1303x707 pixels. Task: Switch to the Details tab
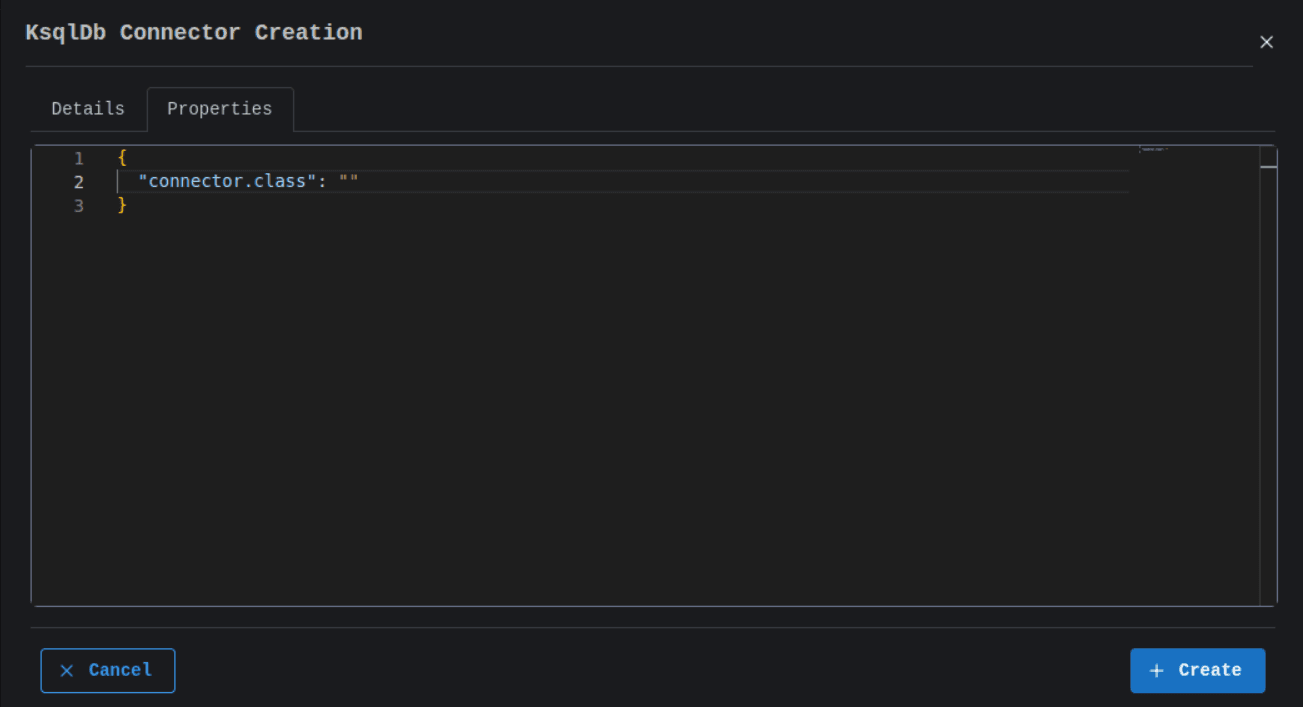click(88, 109)
